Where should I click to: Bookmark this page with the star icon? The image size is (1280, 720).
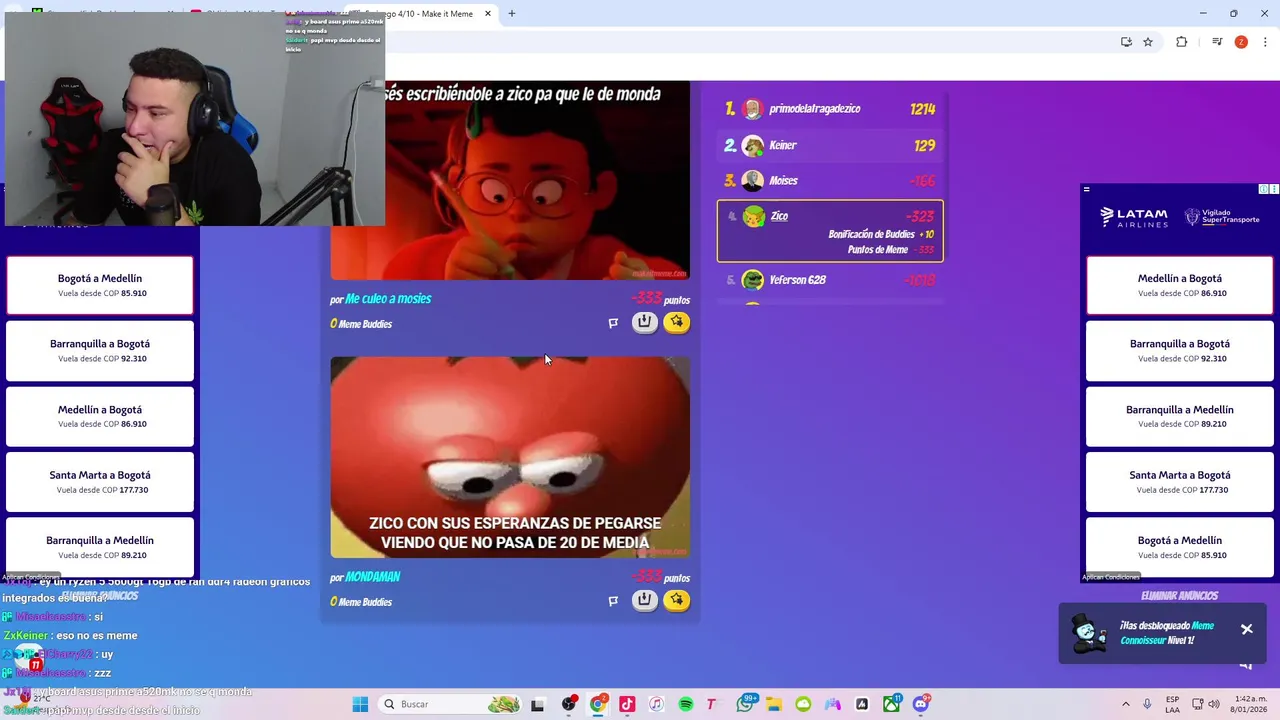click(x=1148, y=42)
